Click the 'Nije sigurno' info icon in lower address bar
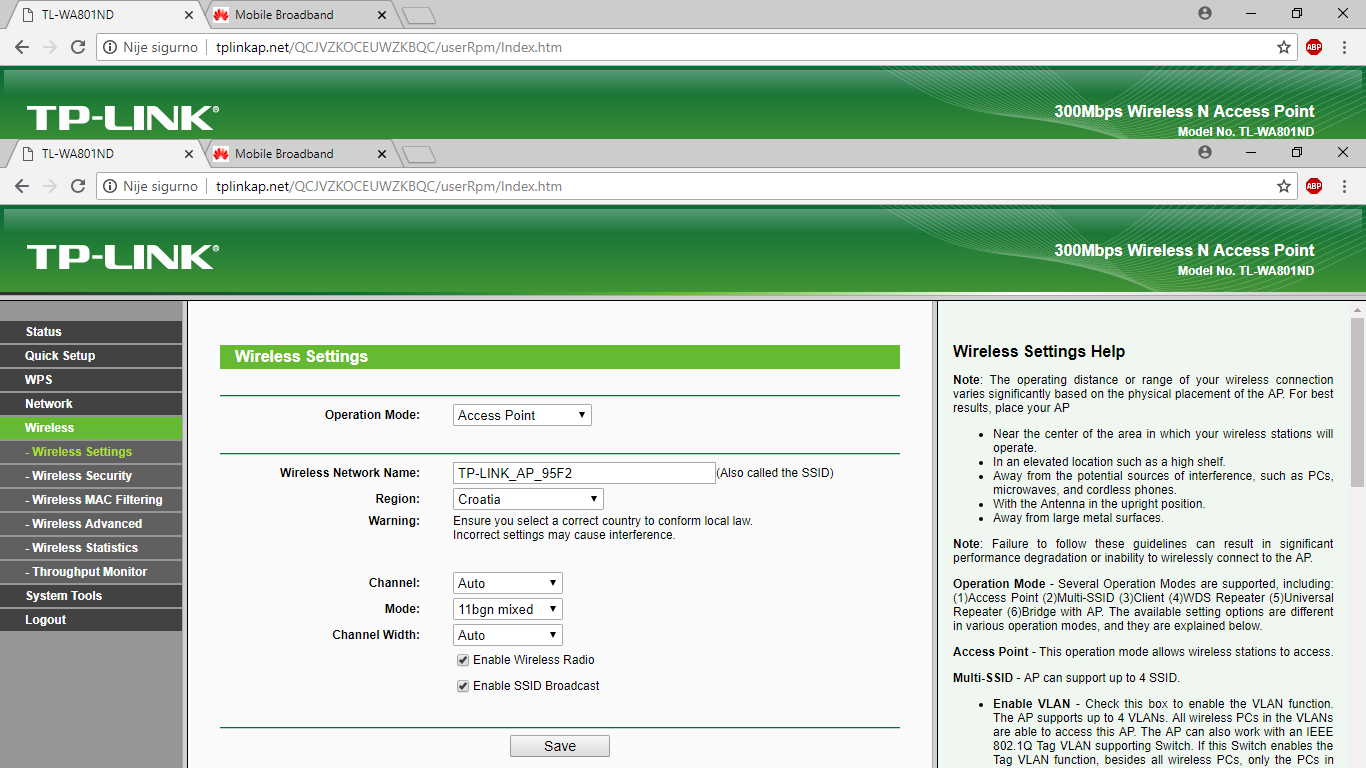The height and width of the screenshot is (768, 1366). (x=109, y=186)
